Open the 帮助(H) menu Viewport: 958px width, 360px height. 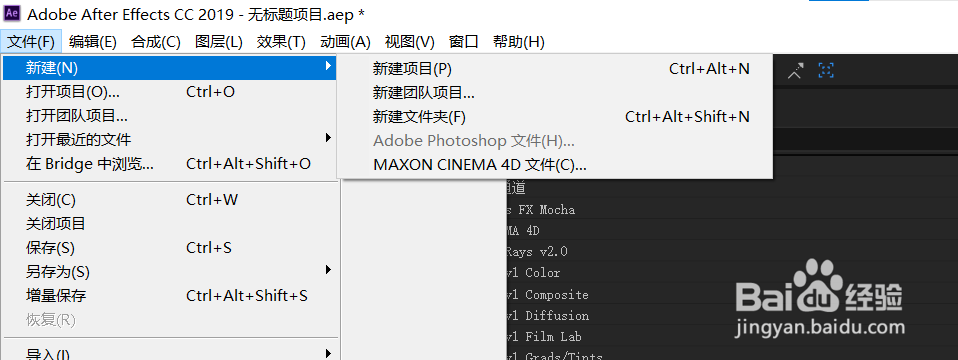[518, 42]
